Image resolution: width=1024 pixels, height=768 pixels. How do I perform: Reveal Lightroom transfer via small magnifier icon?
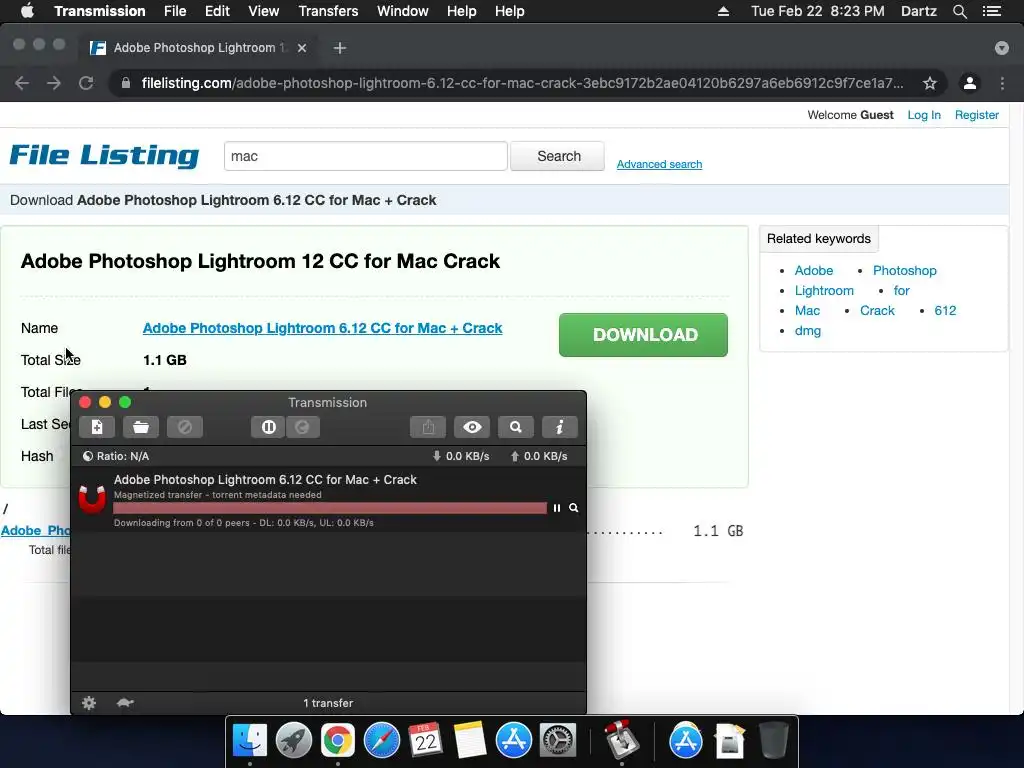click(573, 508)
